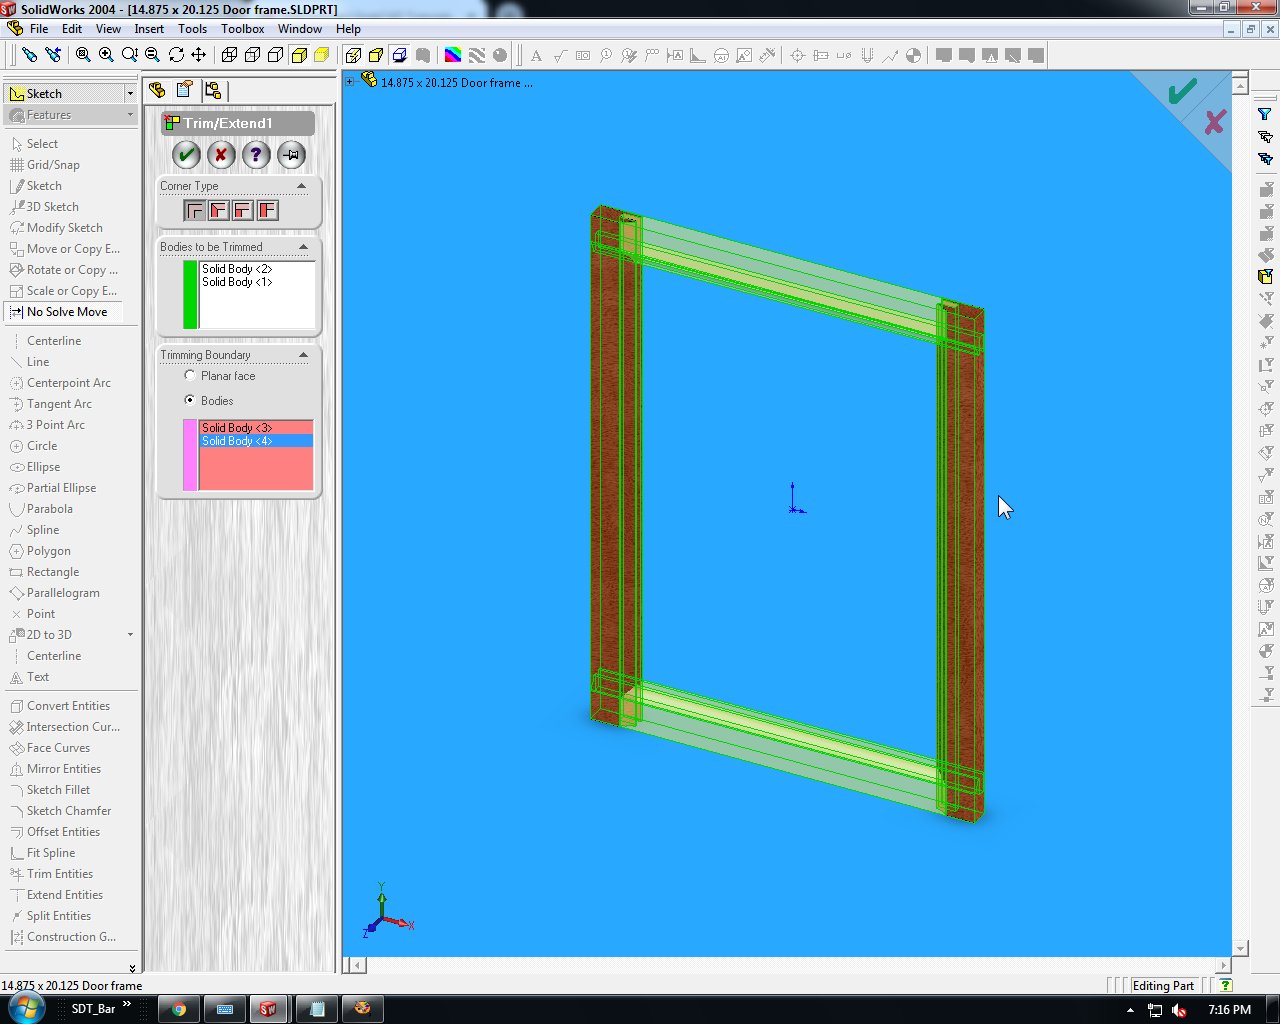Click the Zoom to Fit toolbar icon
The height and width of the screenshot is (1024, 1280).
(83, 55)
